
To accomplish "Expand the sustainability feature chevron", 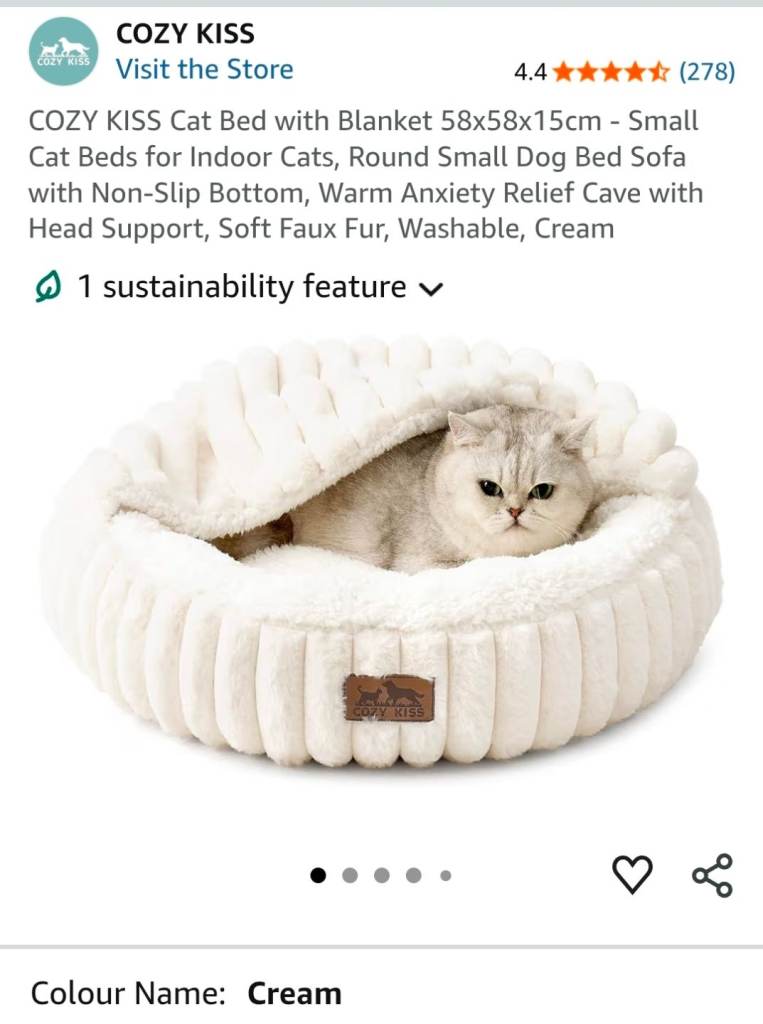I will (x=430, y=289).
